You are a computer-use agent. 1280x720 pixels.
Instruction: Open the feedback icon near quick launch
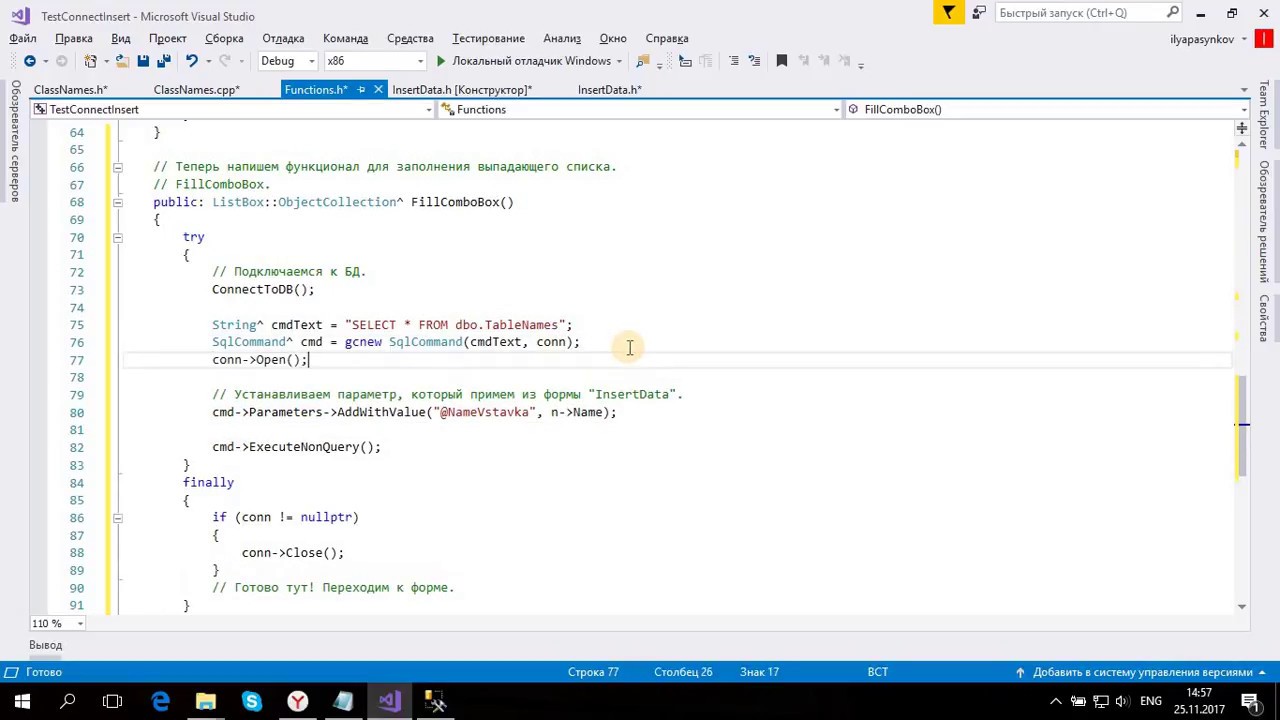click(981, 12)
